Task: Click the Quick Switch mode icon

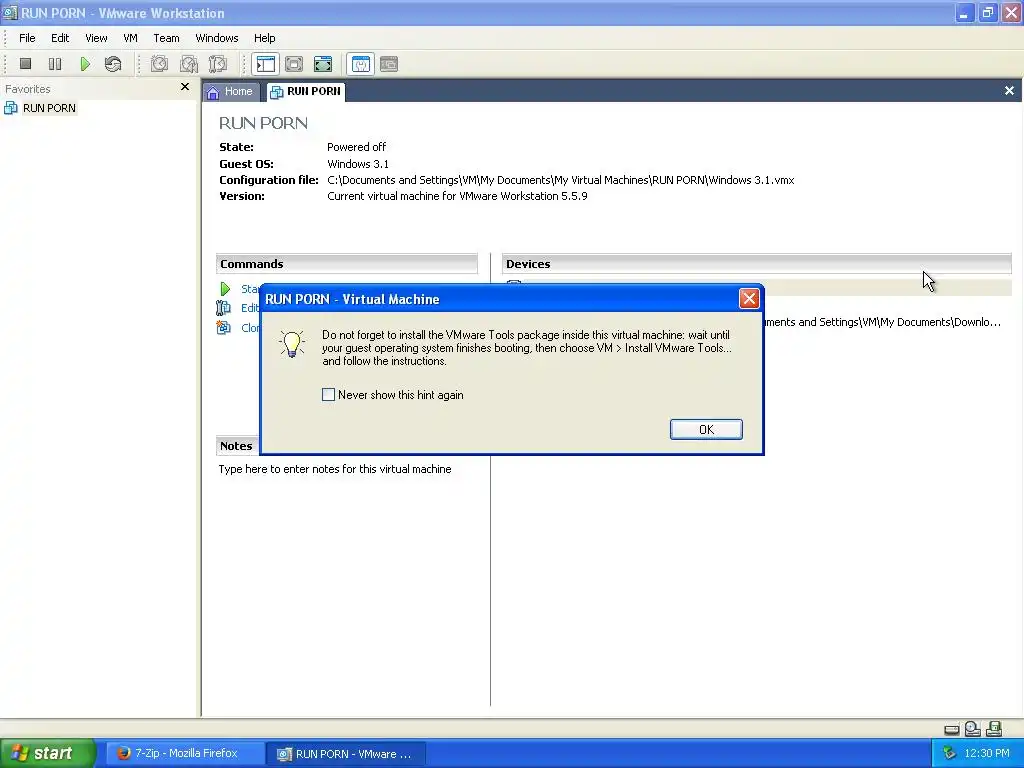Action: 294,63
